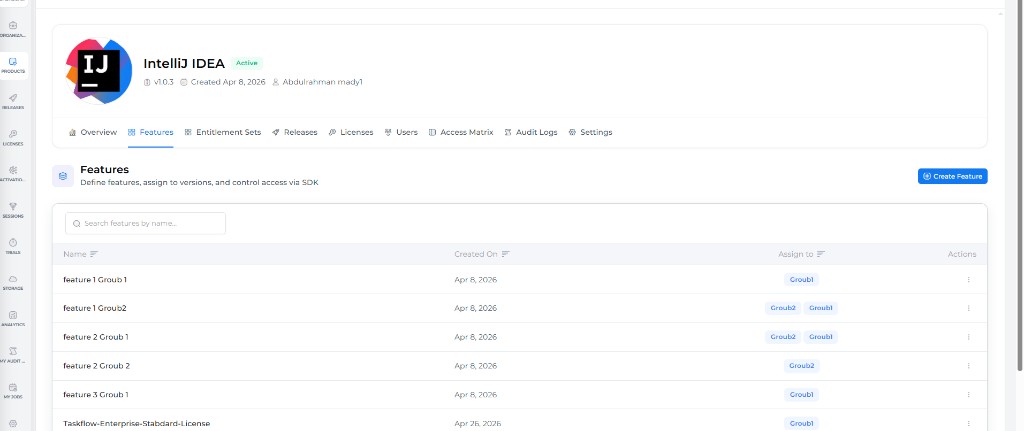This screenshot has width=1024, height=431.
Task: Click Groub1 tag in feature 3 Groub 1 row
Action: click(801, 394)
